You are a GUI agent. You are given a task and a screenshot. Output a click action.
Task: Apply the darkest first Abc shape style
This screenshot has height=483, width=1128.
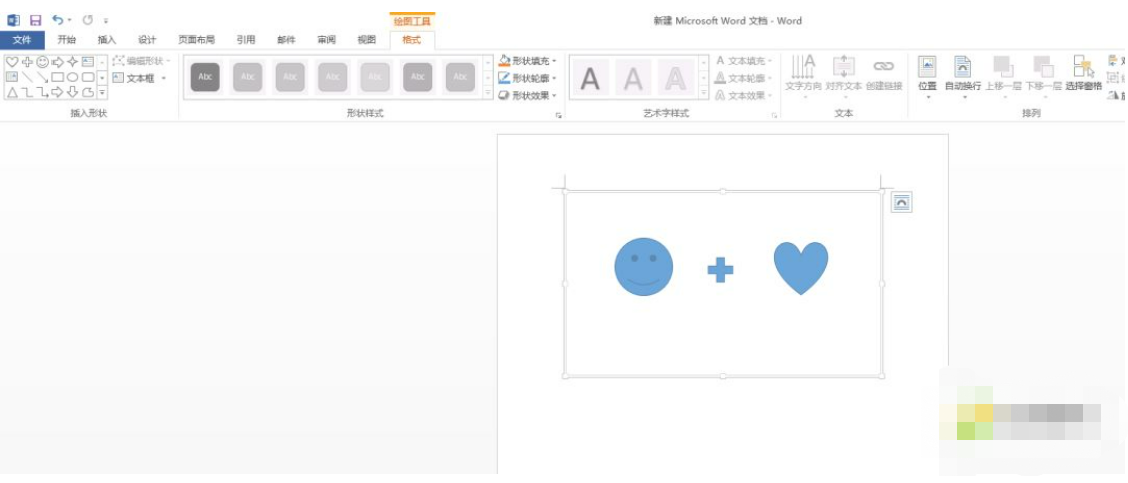point(205,77)
